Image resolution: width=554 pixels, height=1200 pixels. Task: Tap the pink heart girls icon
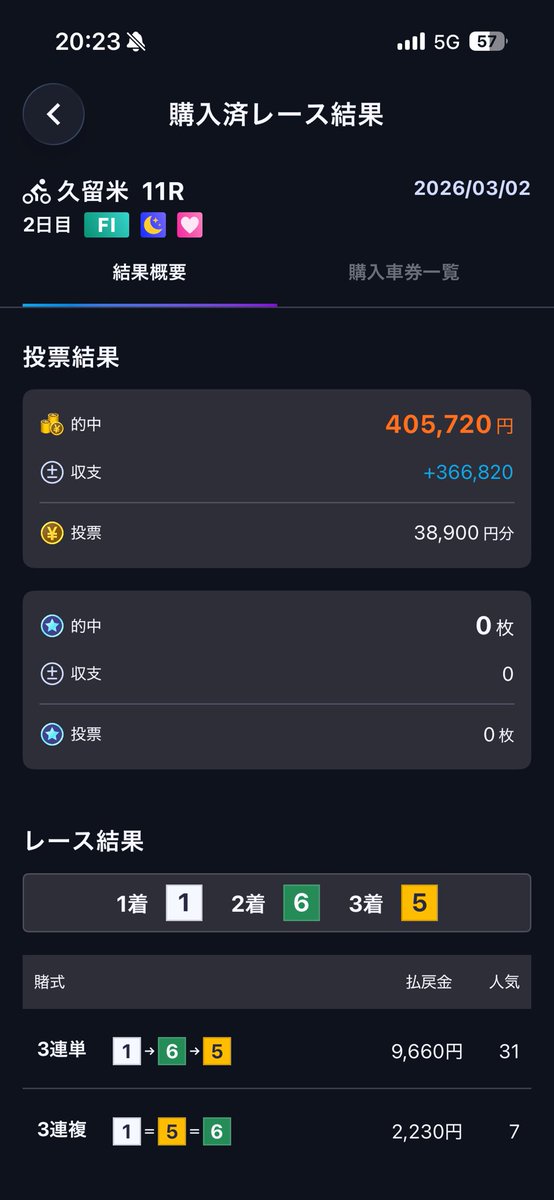[190, 225]
